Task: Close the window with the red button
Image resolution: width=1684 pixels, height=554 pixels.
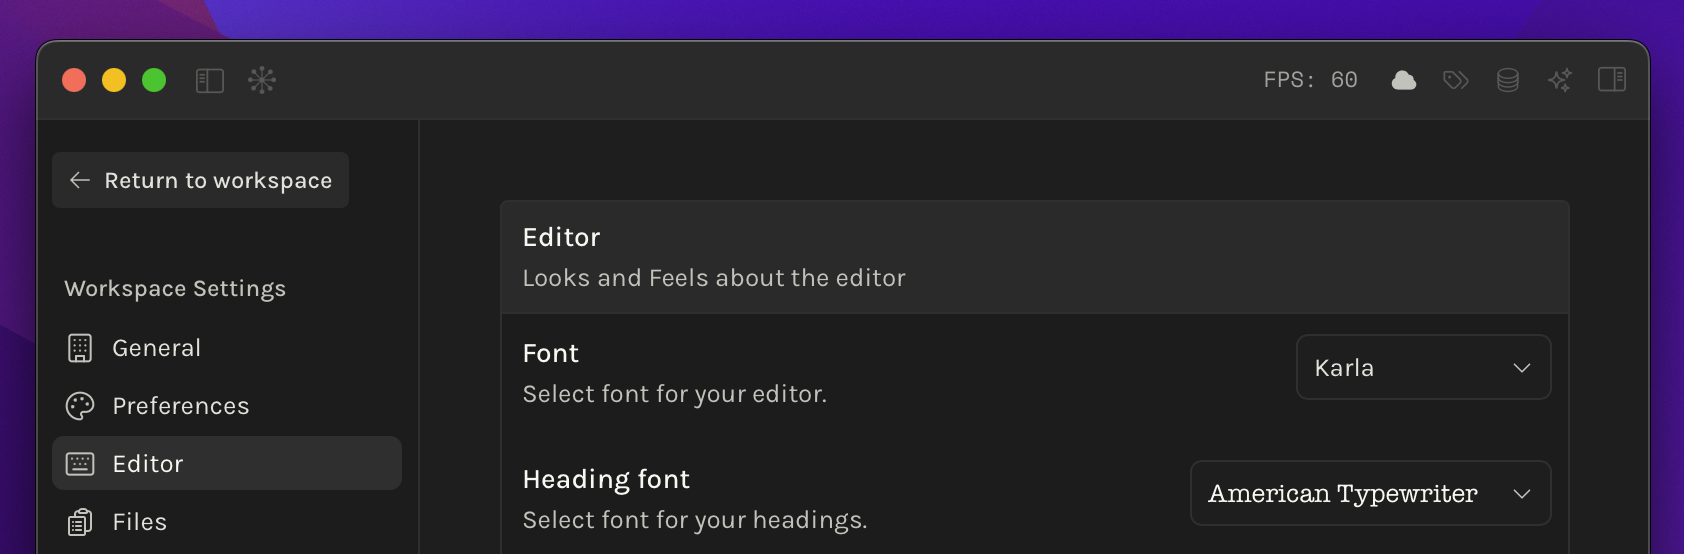Action: tap(74, 80)
